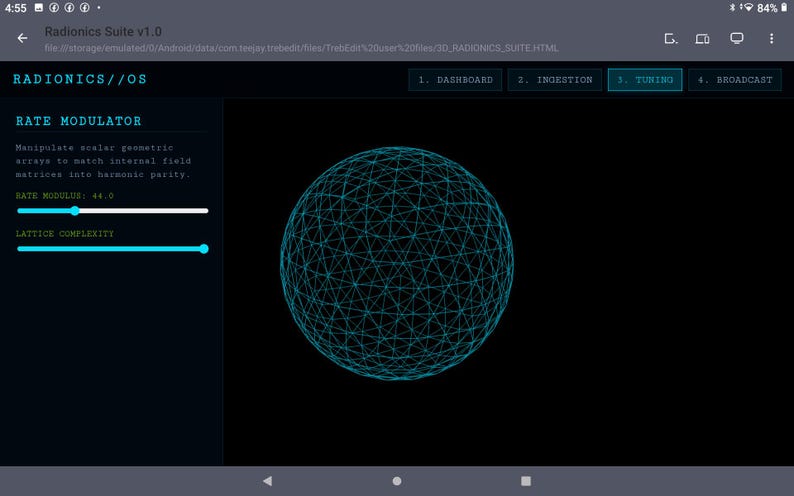794x496 pixels.
Task: Tap the battery indicator in status bar
Action: point(784,7)
